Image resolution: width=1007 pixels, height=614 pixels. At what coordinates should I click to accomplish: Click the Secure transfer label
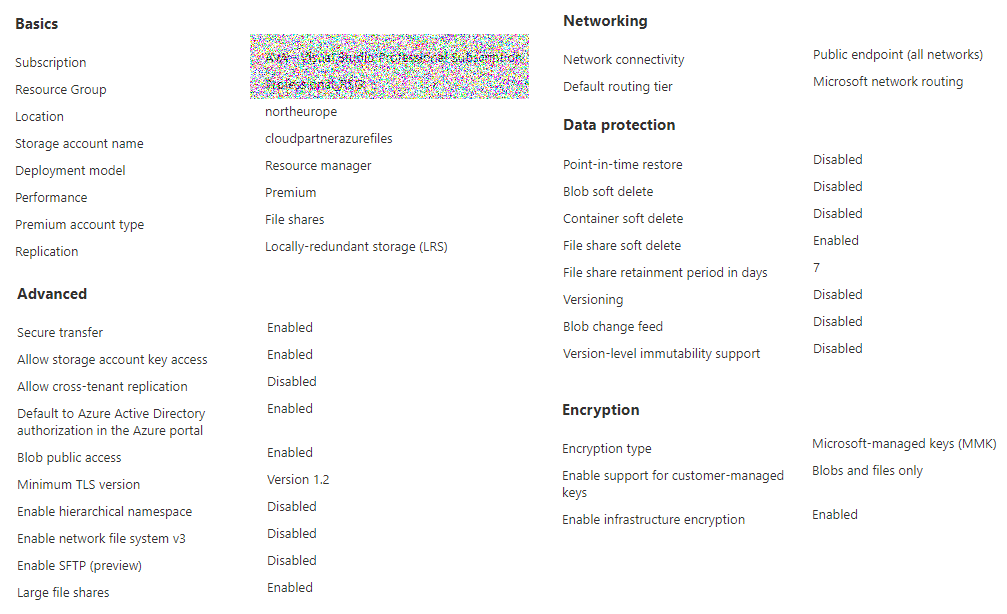pyautogui.click(x=60, y=333)
